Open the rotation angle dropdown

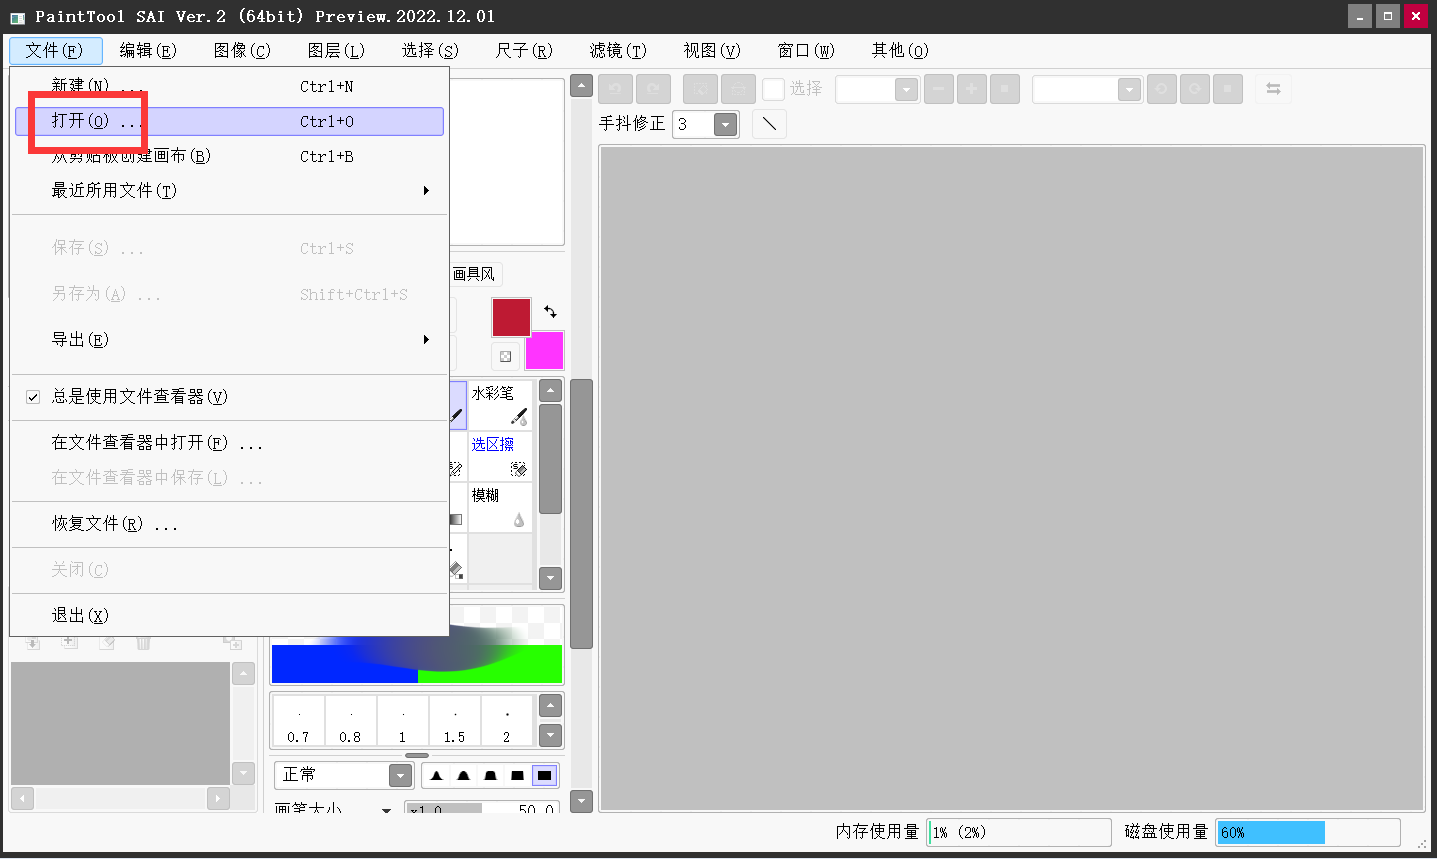tap(1129, 90)
